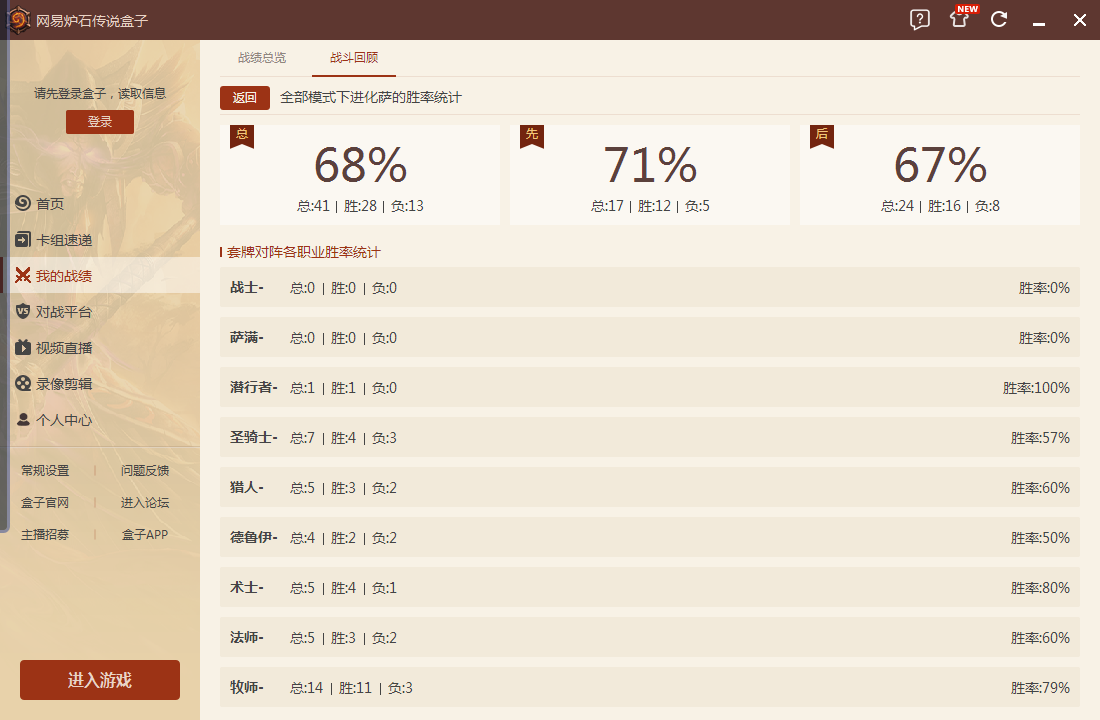Viewport: 1100px width, 720px height.
Task: Select the 牧师 win rate row
Action: pos(650,688)
